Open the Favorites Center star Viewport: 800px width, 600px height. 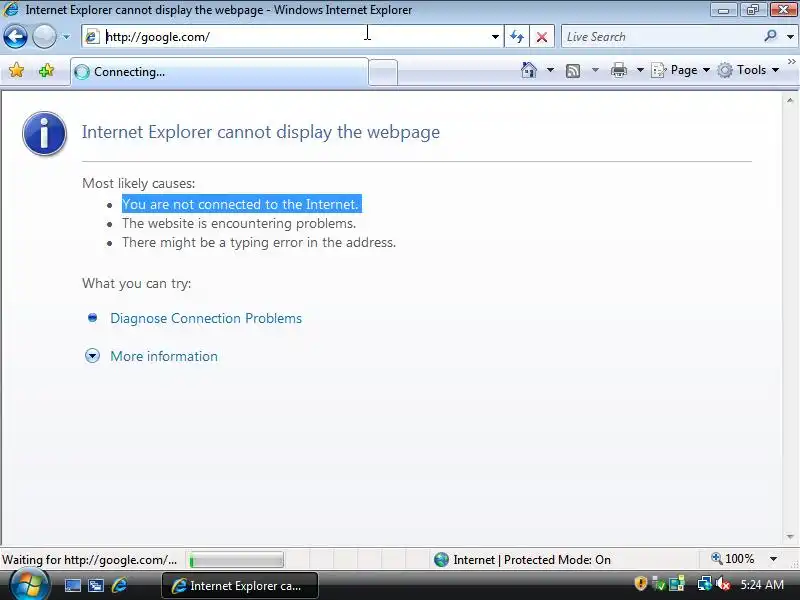[x=16, y=70]
